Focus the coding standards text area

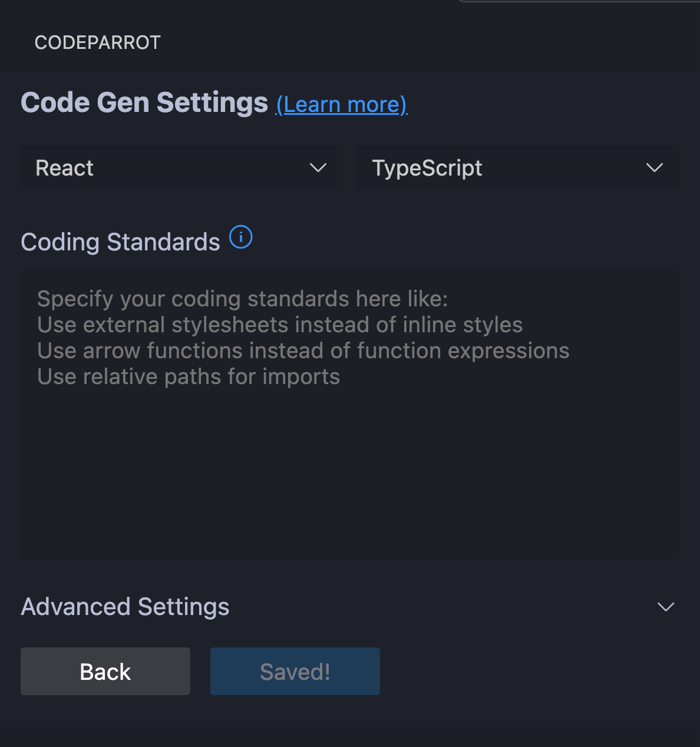point(350,414)
